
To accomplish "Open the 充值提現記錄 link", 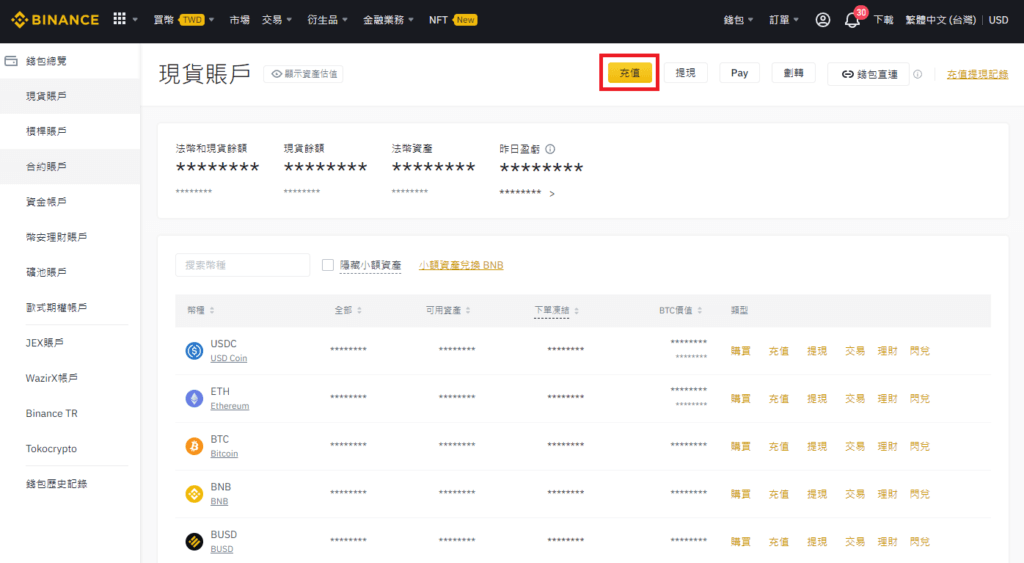I will (x=978, y=74).
